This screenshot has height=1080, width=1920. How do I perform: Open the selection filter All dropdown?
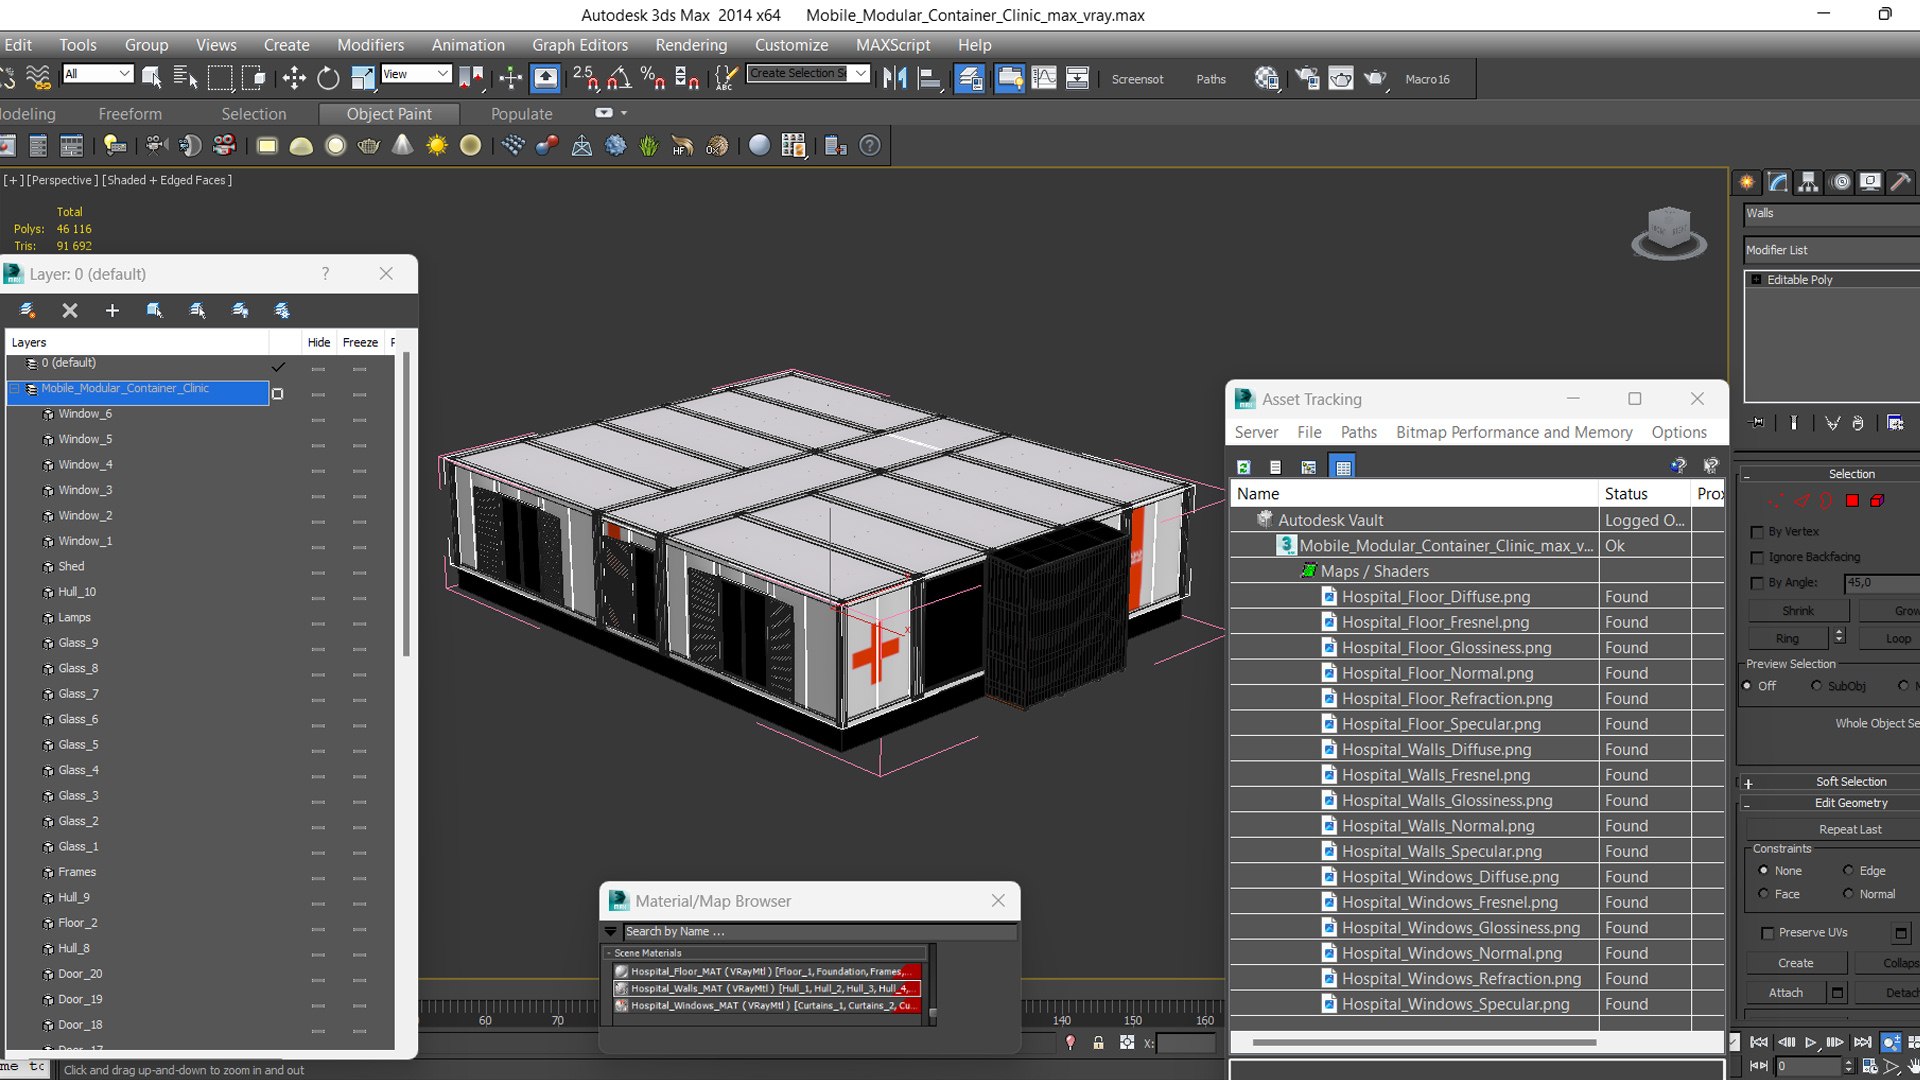[97, 74]
